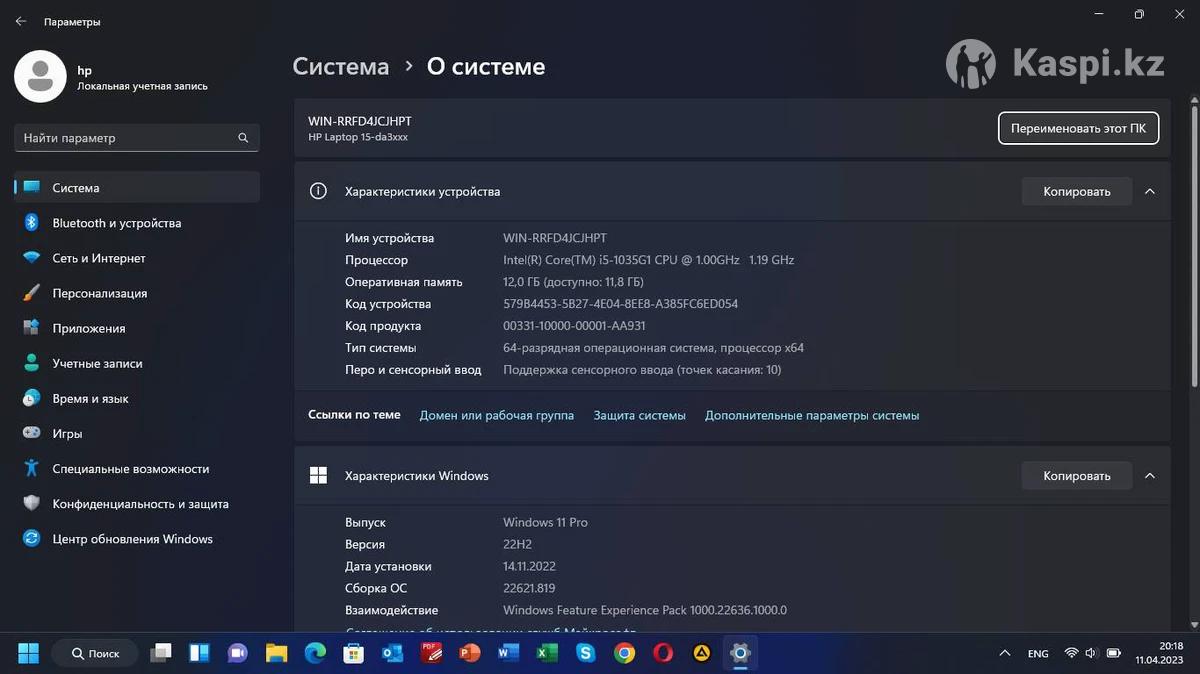The width and height of the screenshot is (1200, 674).
Task: Launch Word from the taskbar
Action: pos(508,653)
